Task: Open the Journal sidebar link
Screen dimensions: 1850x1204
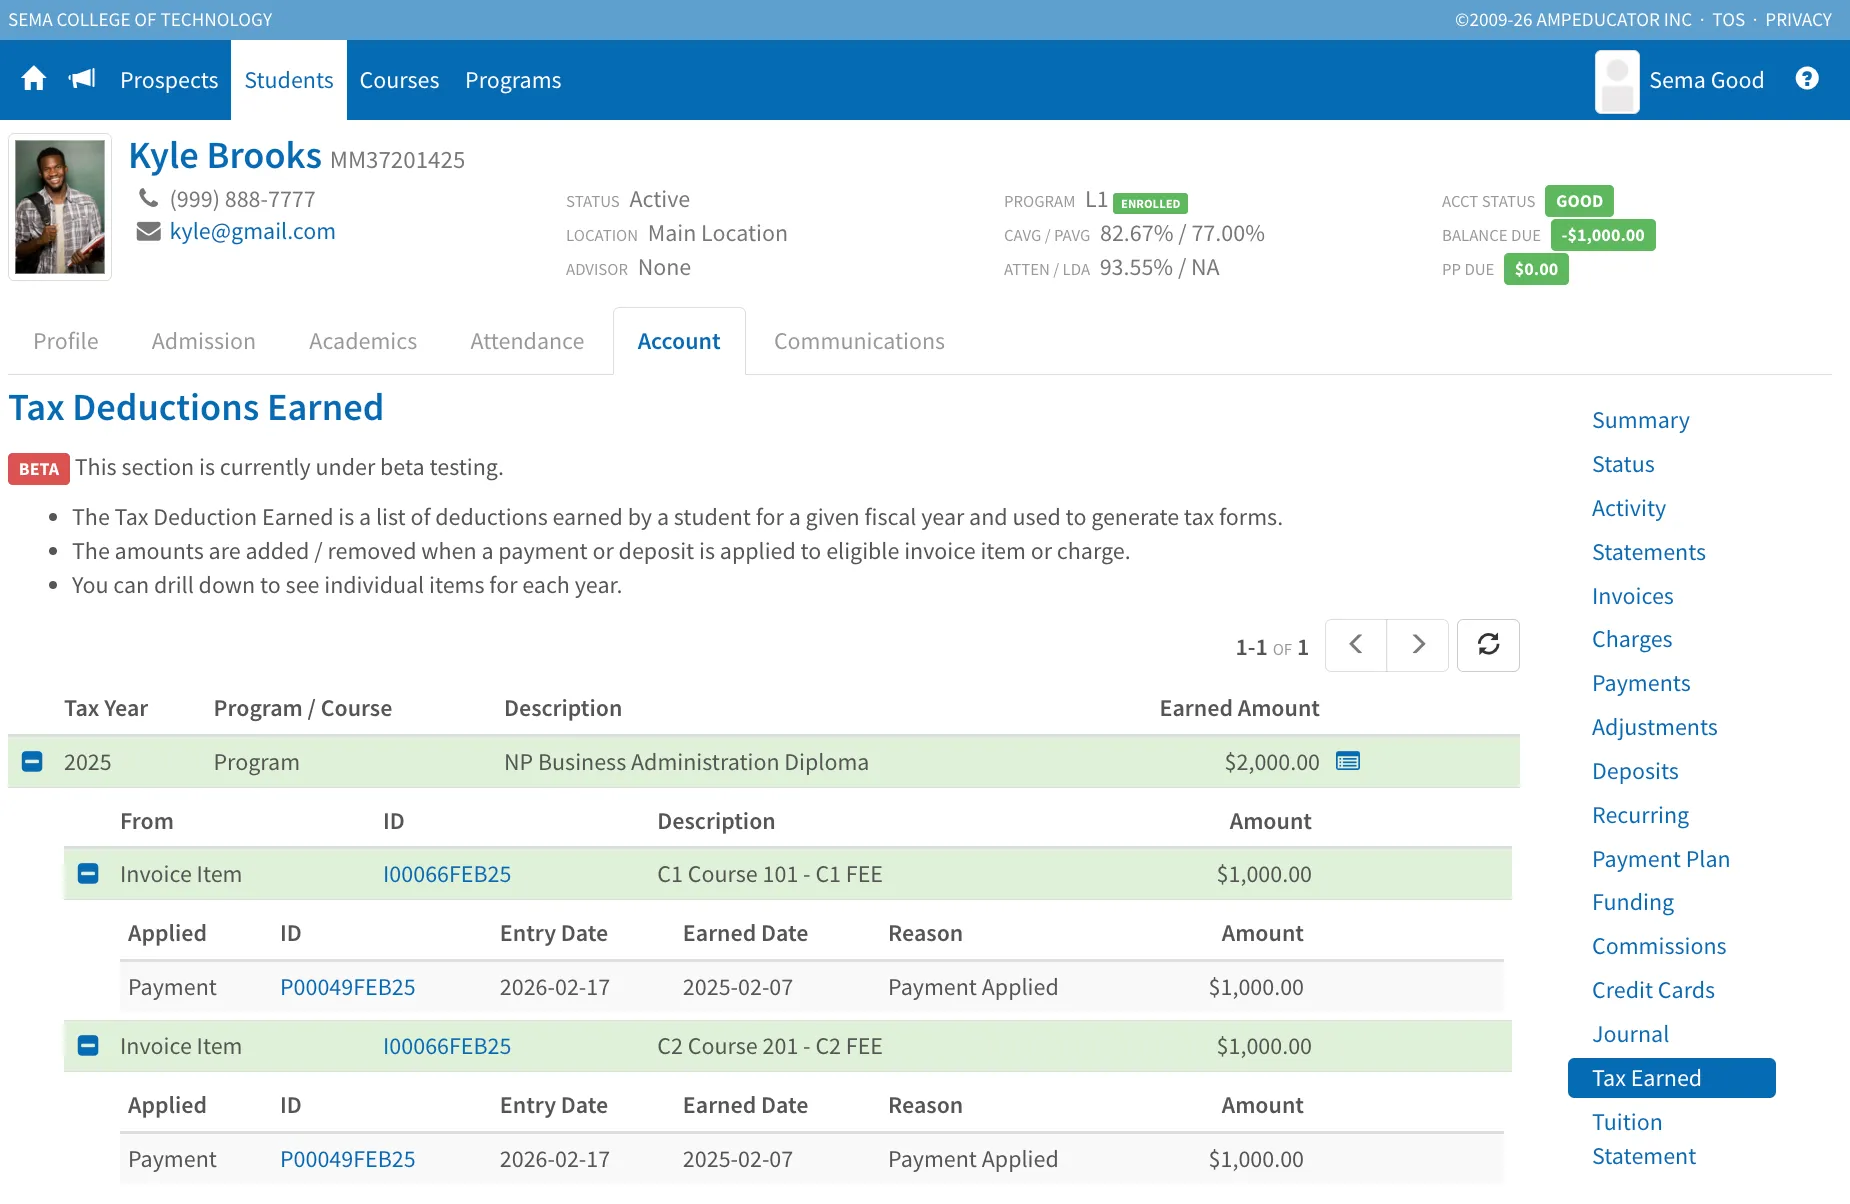Action: pos(1631,1034)
